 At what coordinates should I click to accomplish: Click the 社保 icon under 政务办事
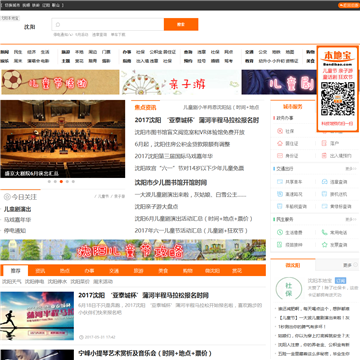pyautogui.click(x=280, y=131)
